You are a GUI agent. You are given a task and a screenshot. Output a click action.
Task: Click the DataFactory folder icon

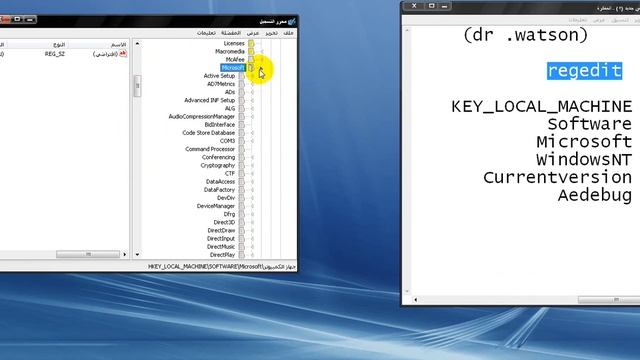point(242,190)
